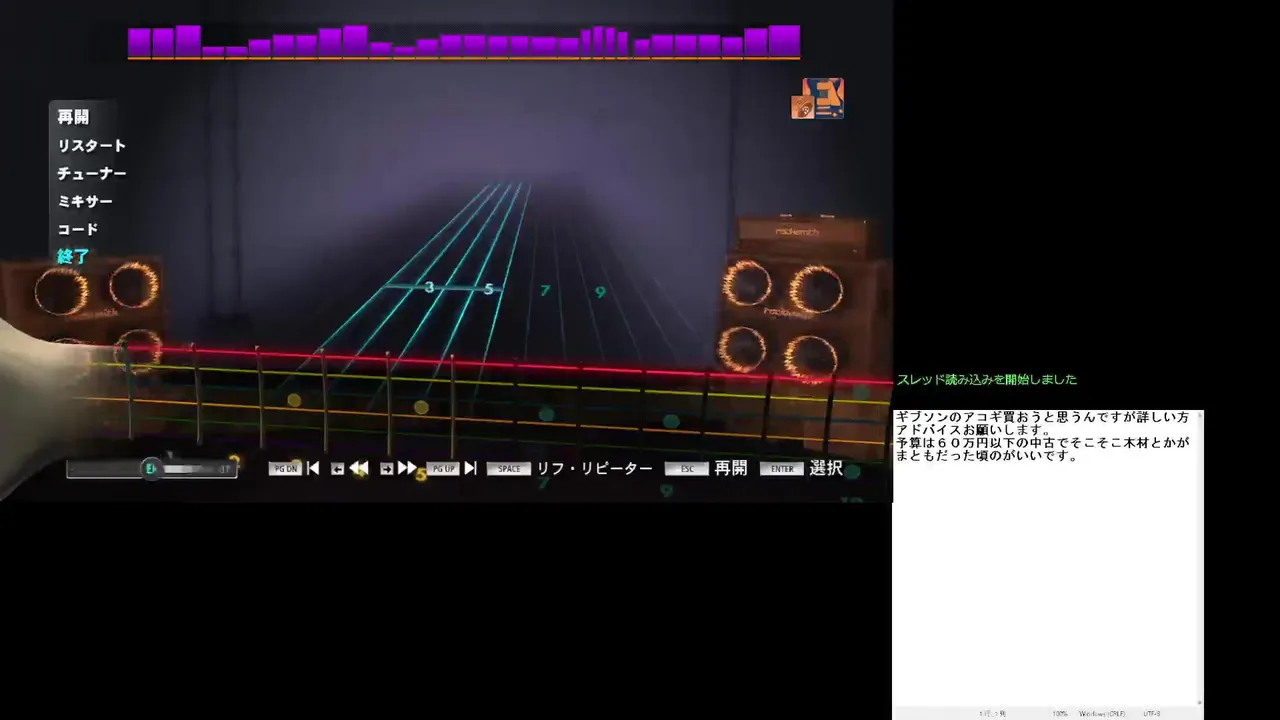Image resolution: width=1280 pixels, height=720 pixels.
Task: Click the left arrow key hint
Action: tap(337, 469)
